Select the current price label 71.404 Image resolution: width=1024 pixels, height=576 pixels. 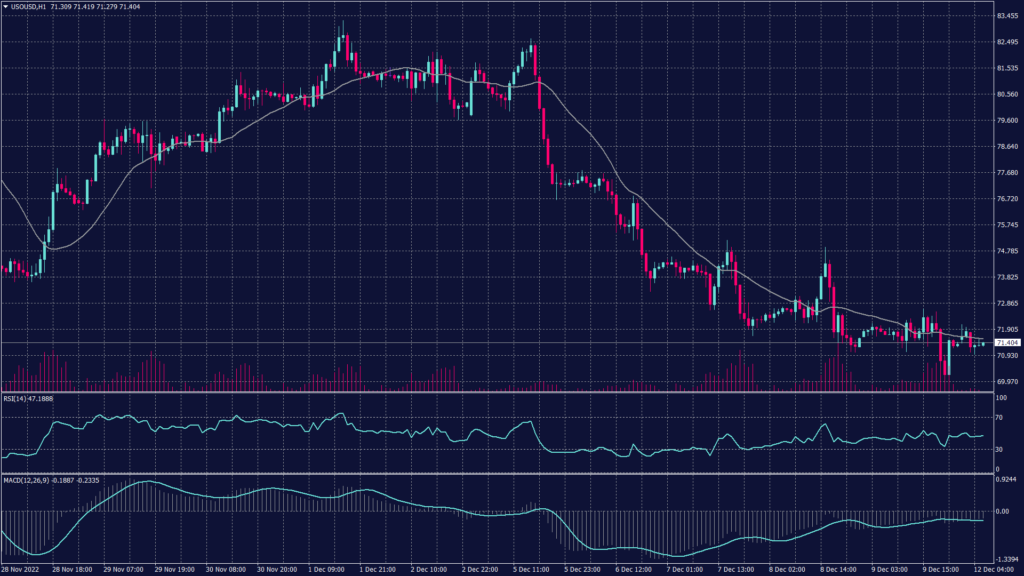pyautogui.click(x=1006, y=343)
